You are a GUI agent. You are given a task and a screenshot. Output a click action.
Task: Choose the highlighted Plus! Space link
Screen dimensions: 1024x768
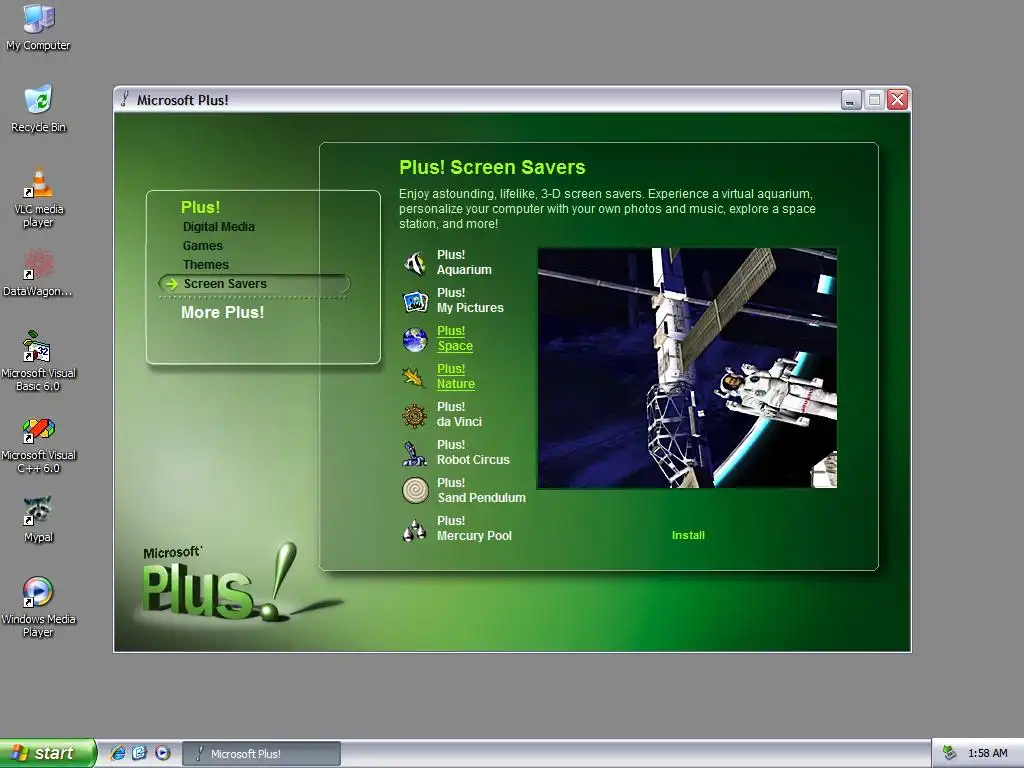[455, 338]
